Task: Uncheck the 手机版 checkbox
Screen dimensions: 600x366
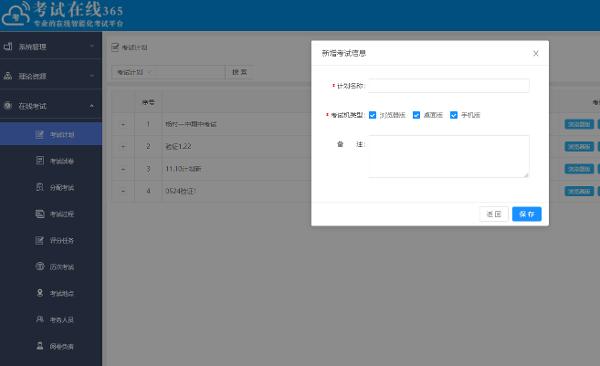Action: click(453, 115)
